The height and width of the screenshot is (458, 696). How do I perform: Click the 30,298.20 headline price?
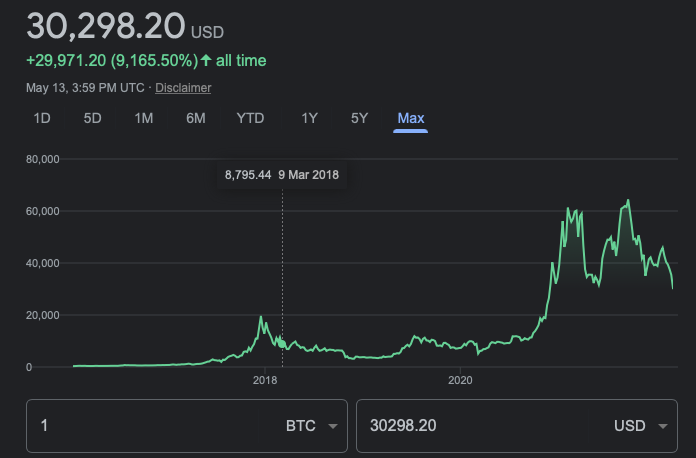[106, 26]
